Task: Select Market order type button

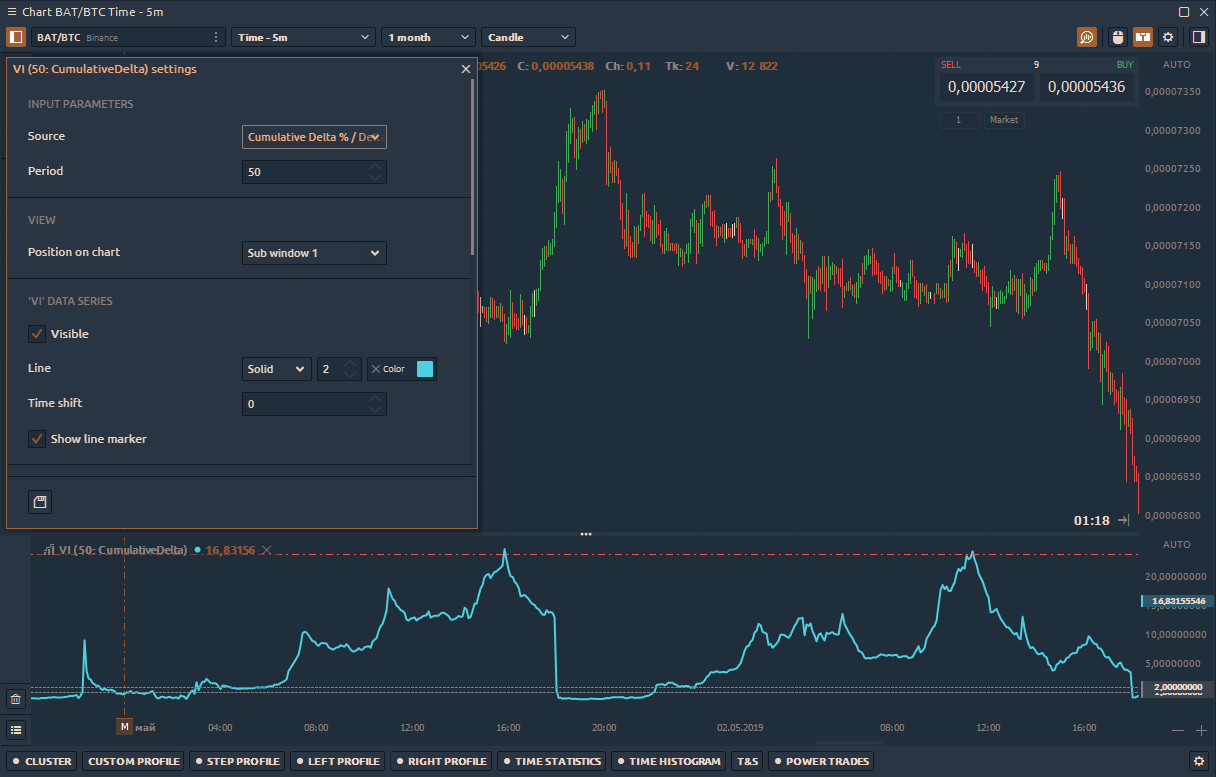Action: (x=1004, y=120)
